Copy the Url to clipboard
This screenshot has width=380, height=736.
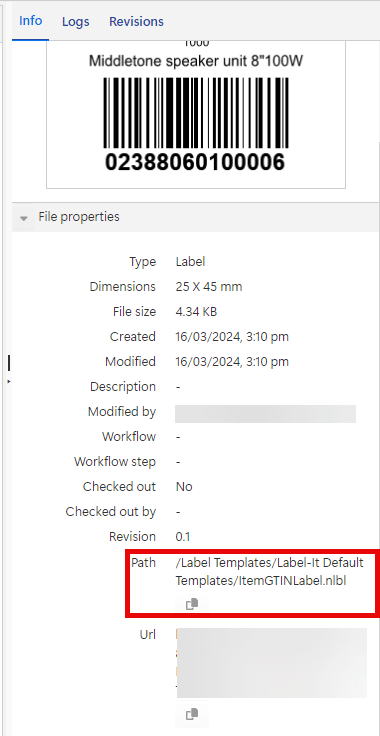point(192,714)
